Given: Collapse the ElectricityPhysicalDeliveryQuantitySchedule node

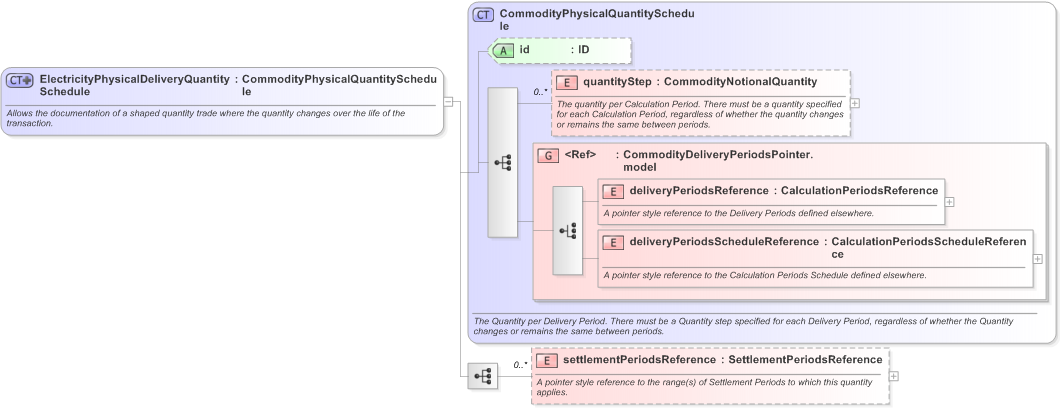Looking at the screenshot, I should coord(448,101).
